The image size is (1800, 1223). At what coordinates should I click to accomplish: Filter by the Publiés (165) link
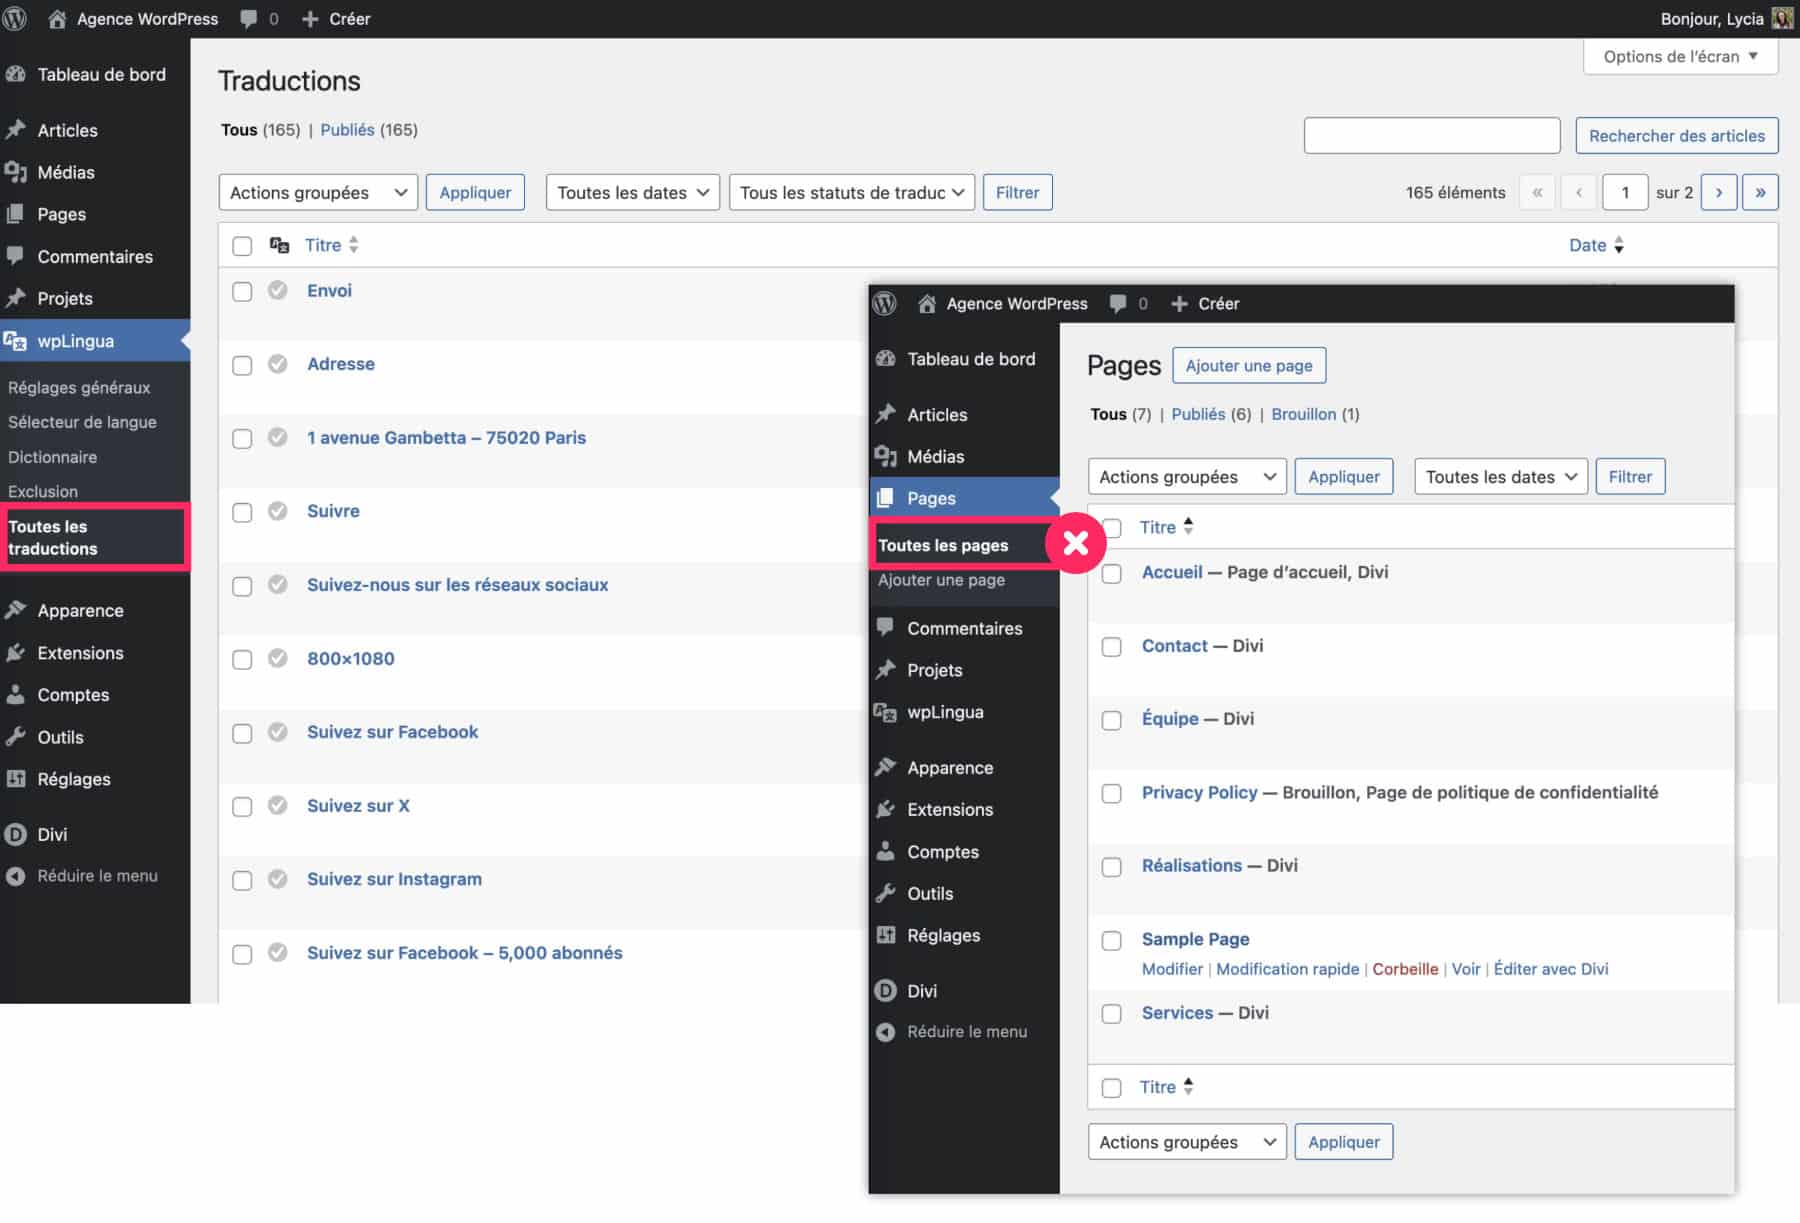(x=369, y=129)
